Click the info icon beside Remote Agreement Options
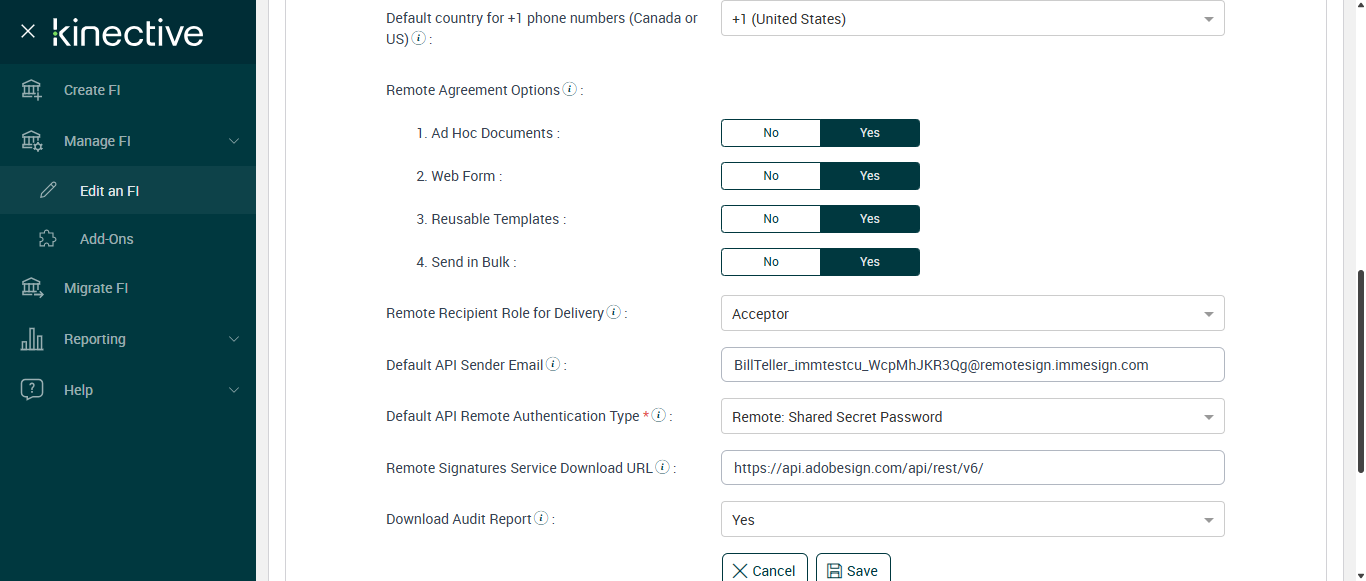 pos(570,89)
